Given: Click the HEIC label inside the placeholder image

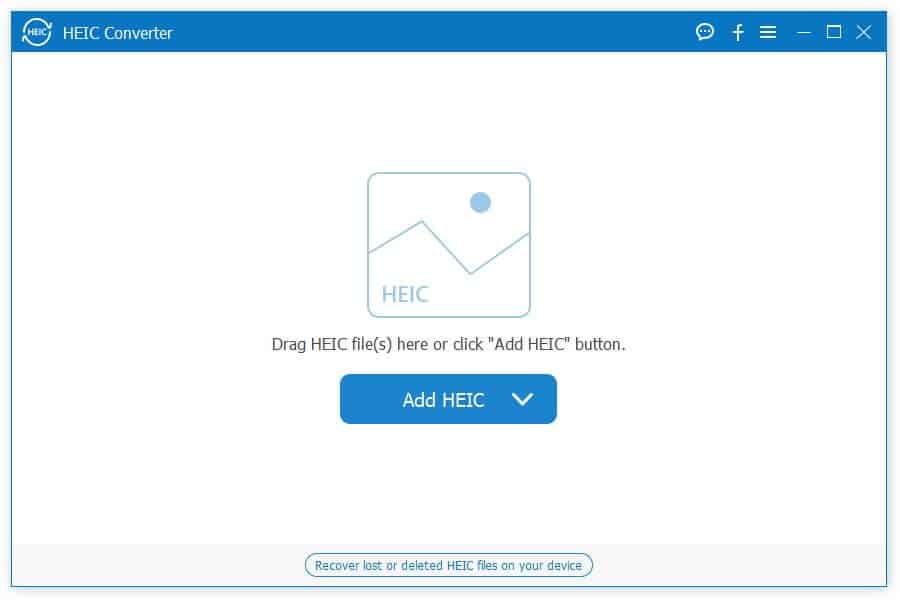Looking at the screenshot, I should (x=405, y=294).
